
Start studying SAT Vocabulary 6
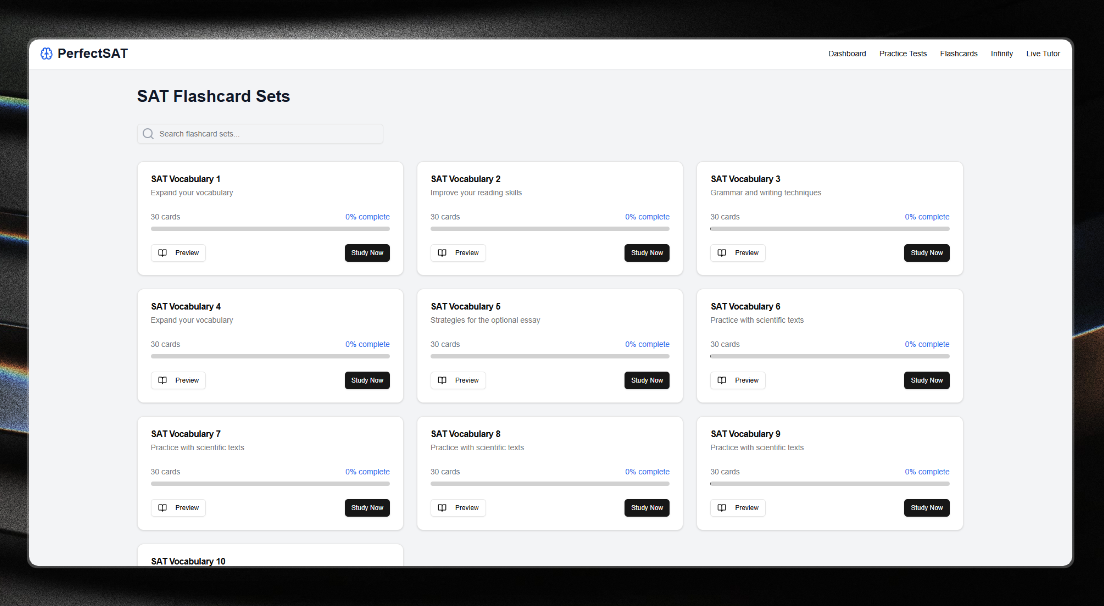pyautogui.click(x=927, y=381)
